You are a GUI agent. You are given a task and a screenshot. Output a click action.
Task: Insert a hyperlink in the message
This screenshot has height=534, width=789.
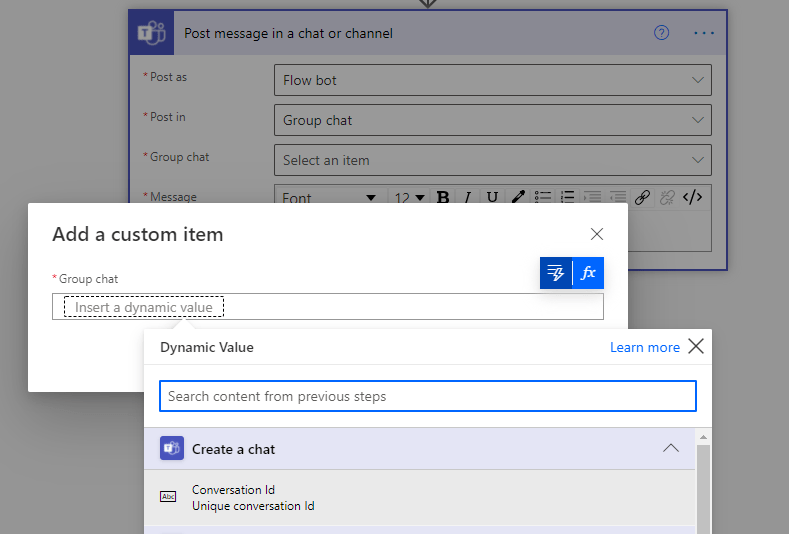point(643,197)
